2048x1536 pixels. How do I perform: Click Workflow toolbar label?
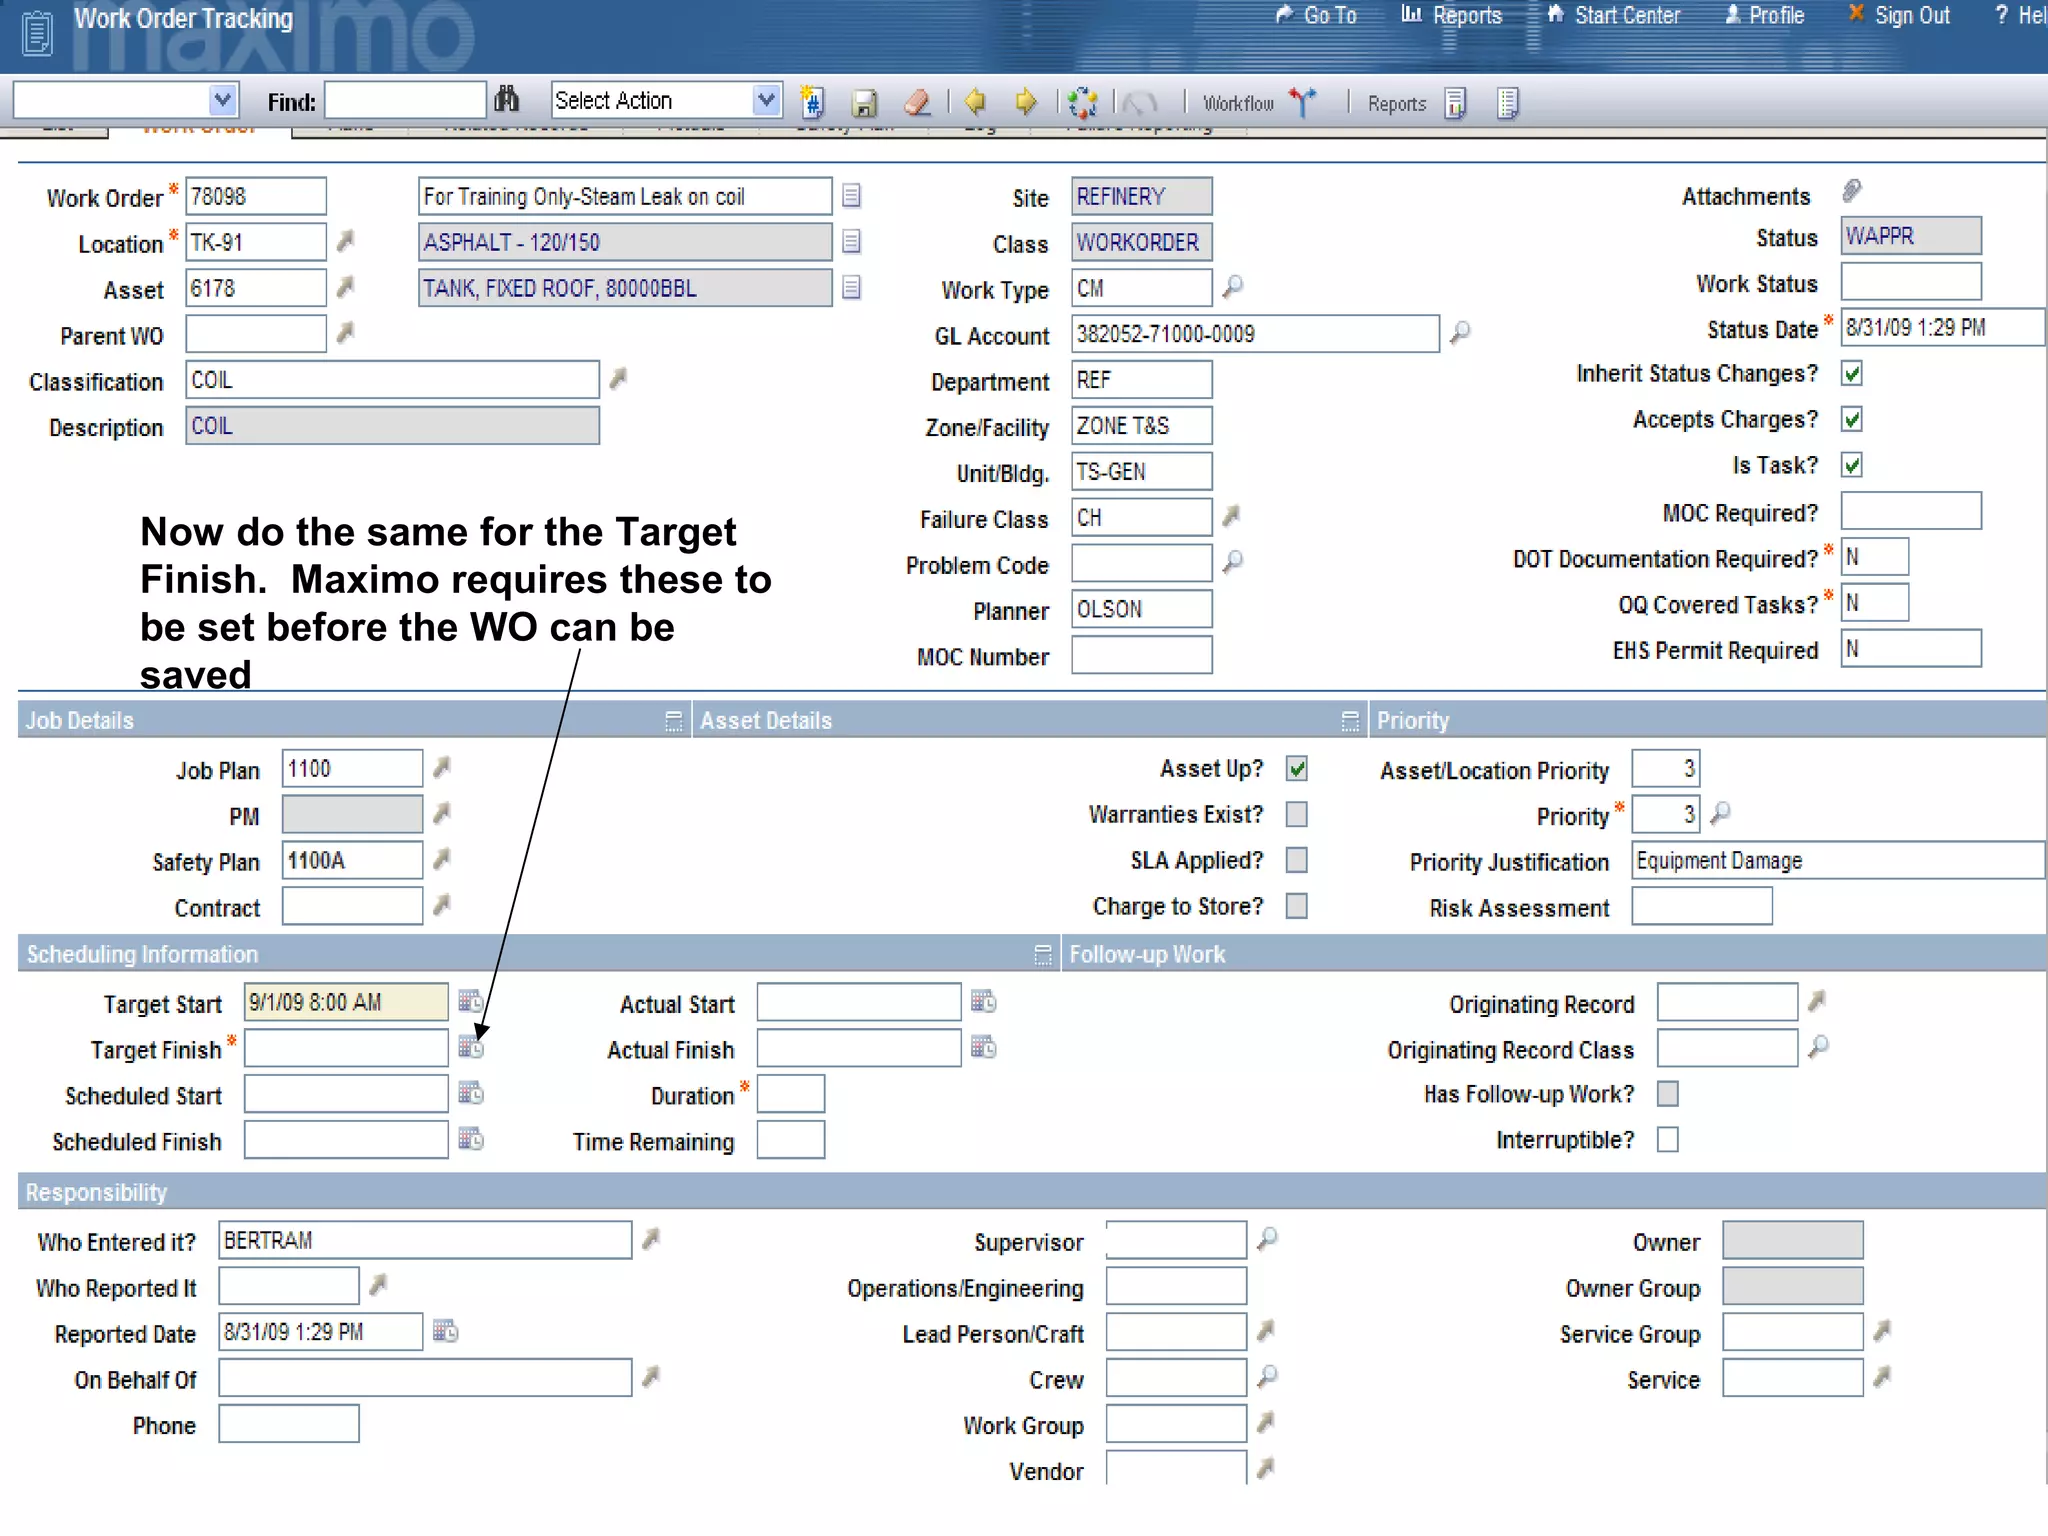[x=1238, y=103]
